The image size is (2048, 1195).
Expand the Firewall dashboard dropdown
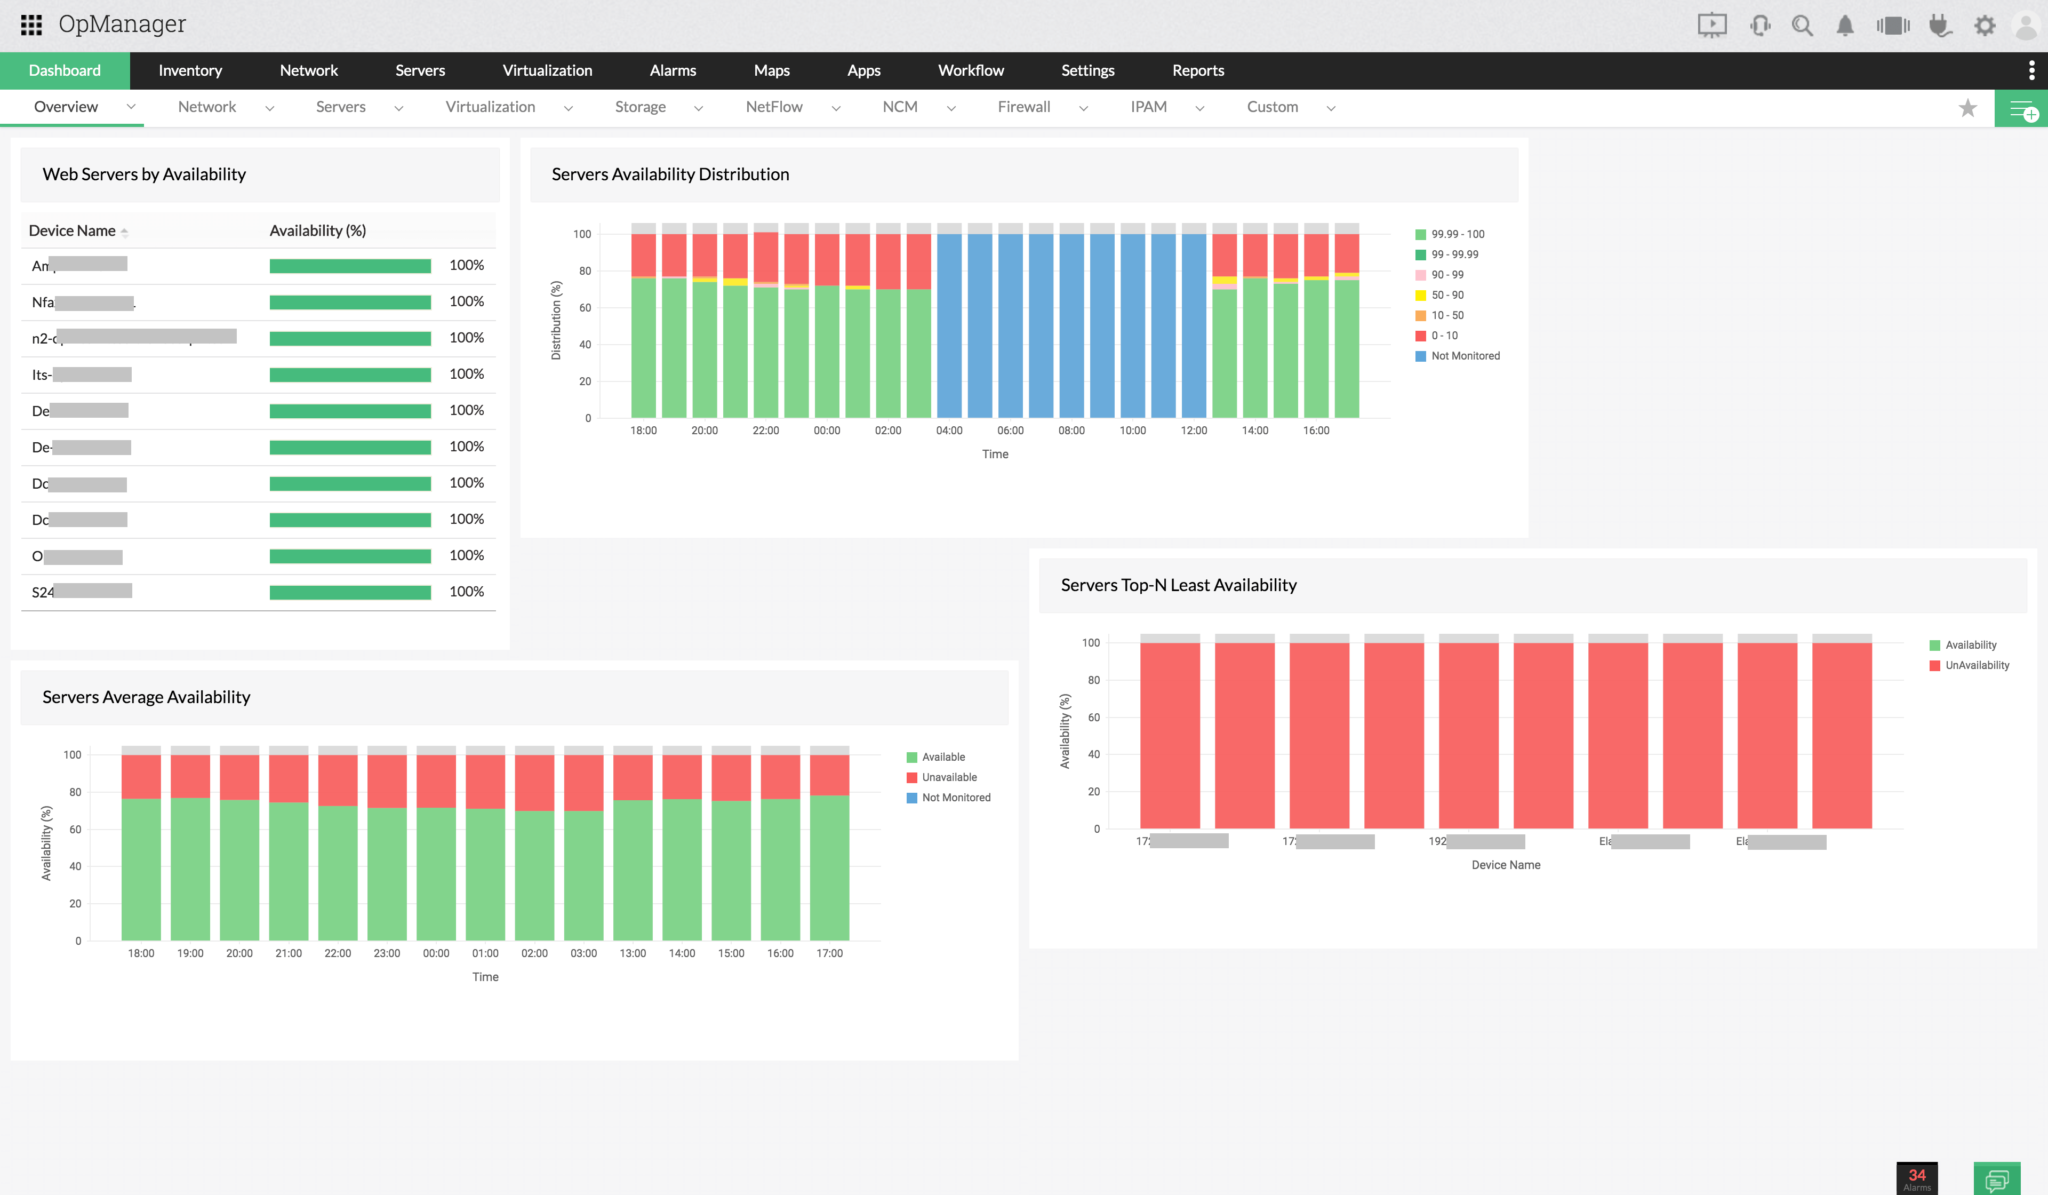point(1083,107)
